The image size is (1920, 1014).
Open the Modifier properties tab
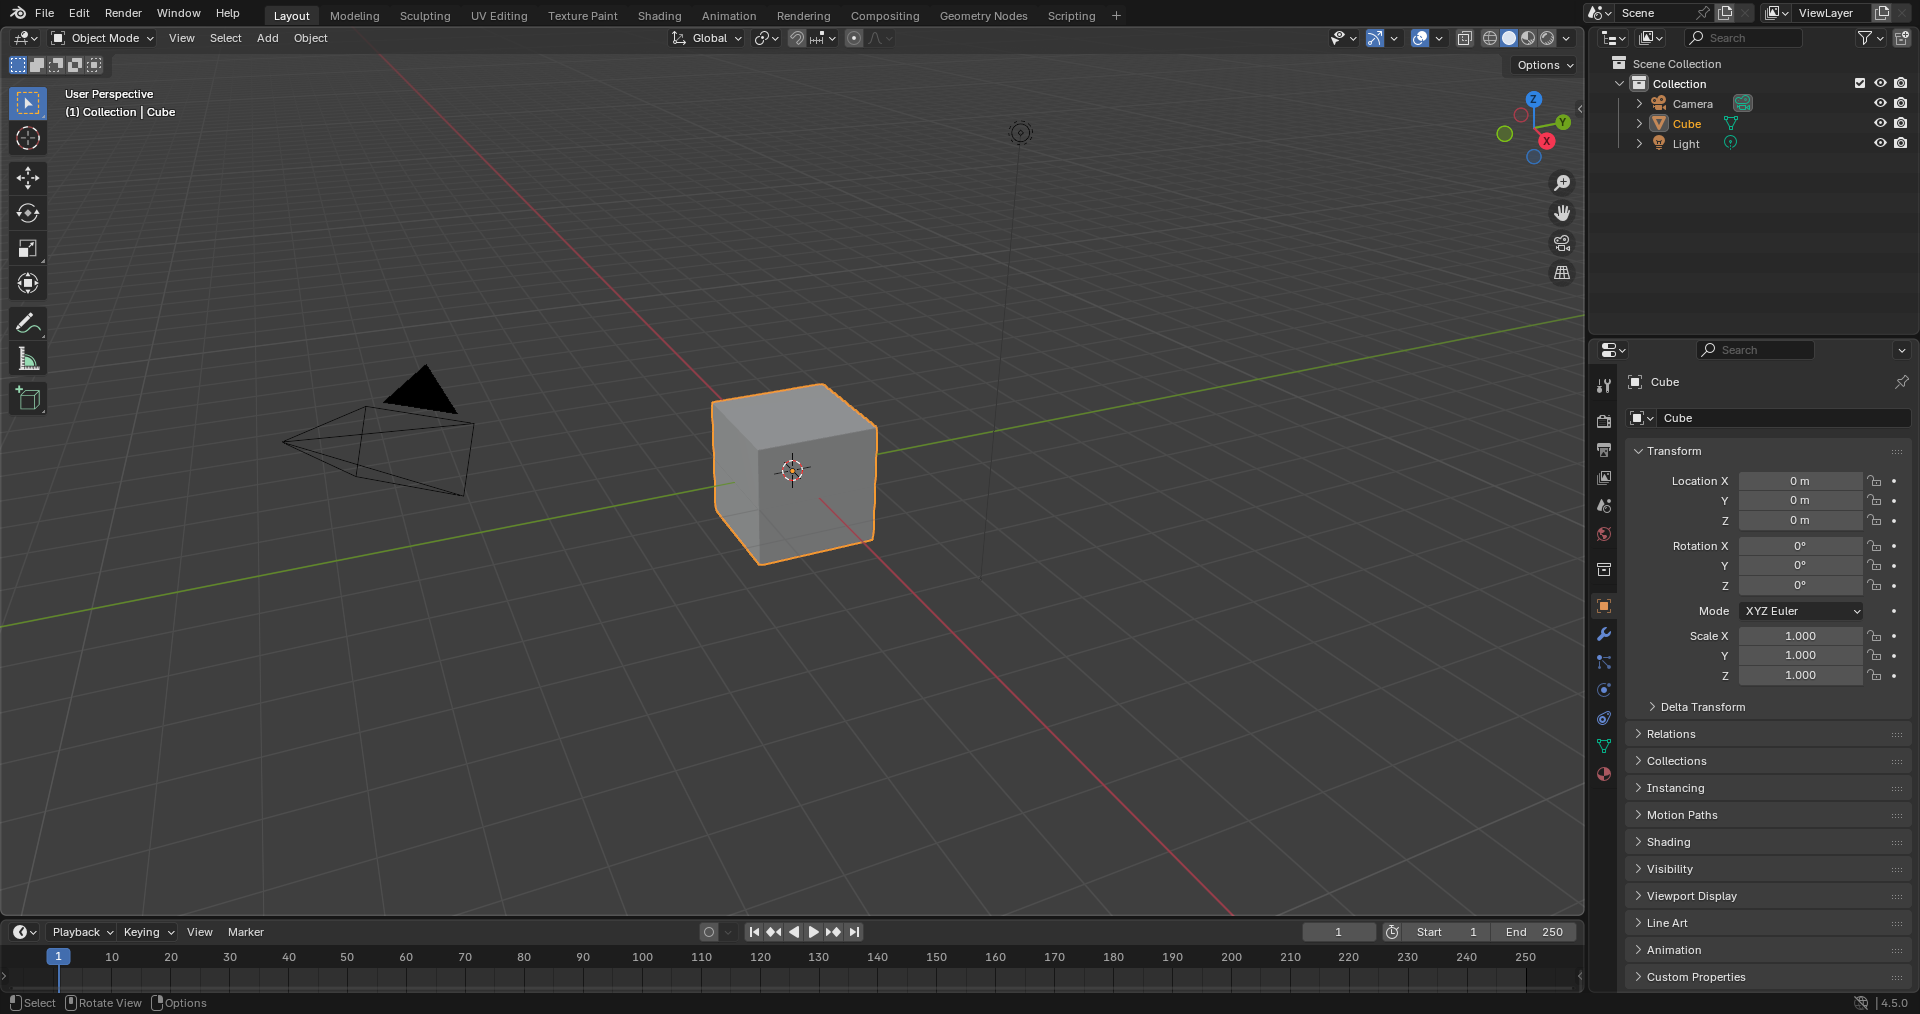[1603, 635]
